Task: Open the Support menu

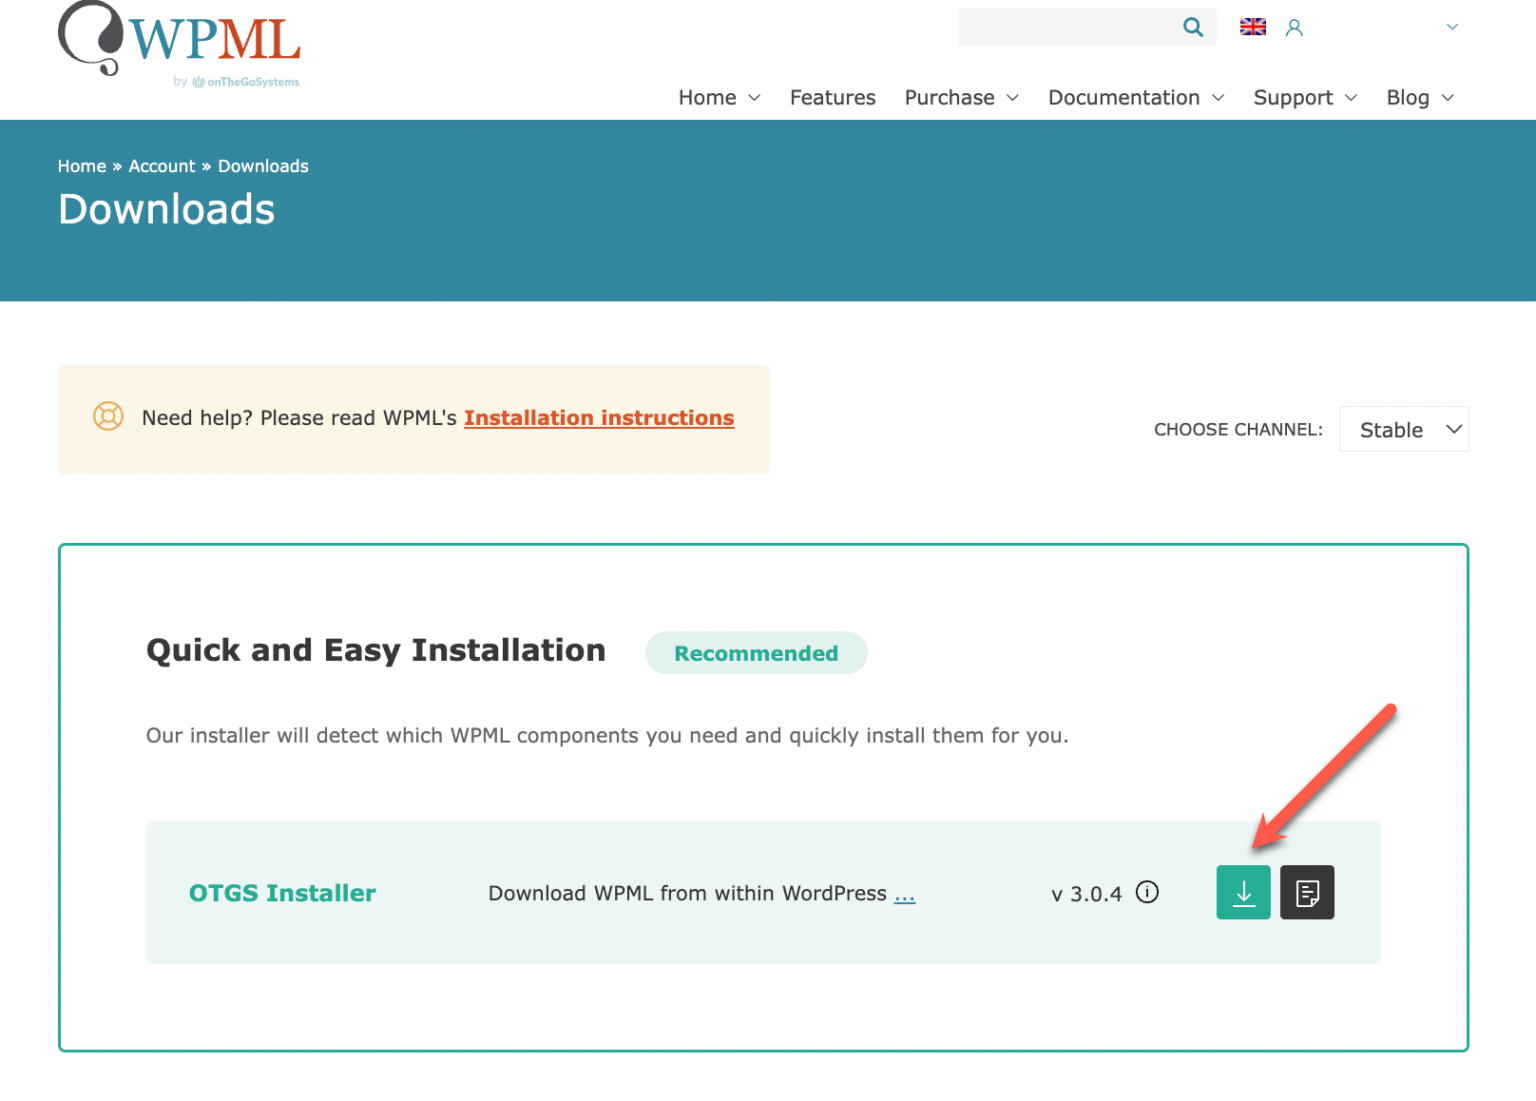Action: tap(1293, 98)
